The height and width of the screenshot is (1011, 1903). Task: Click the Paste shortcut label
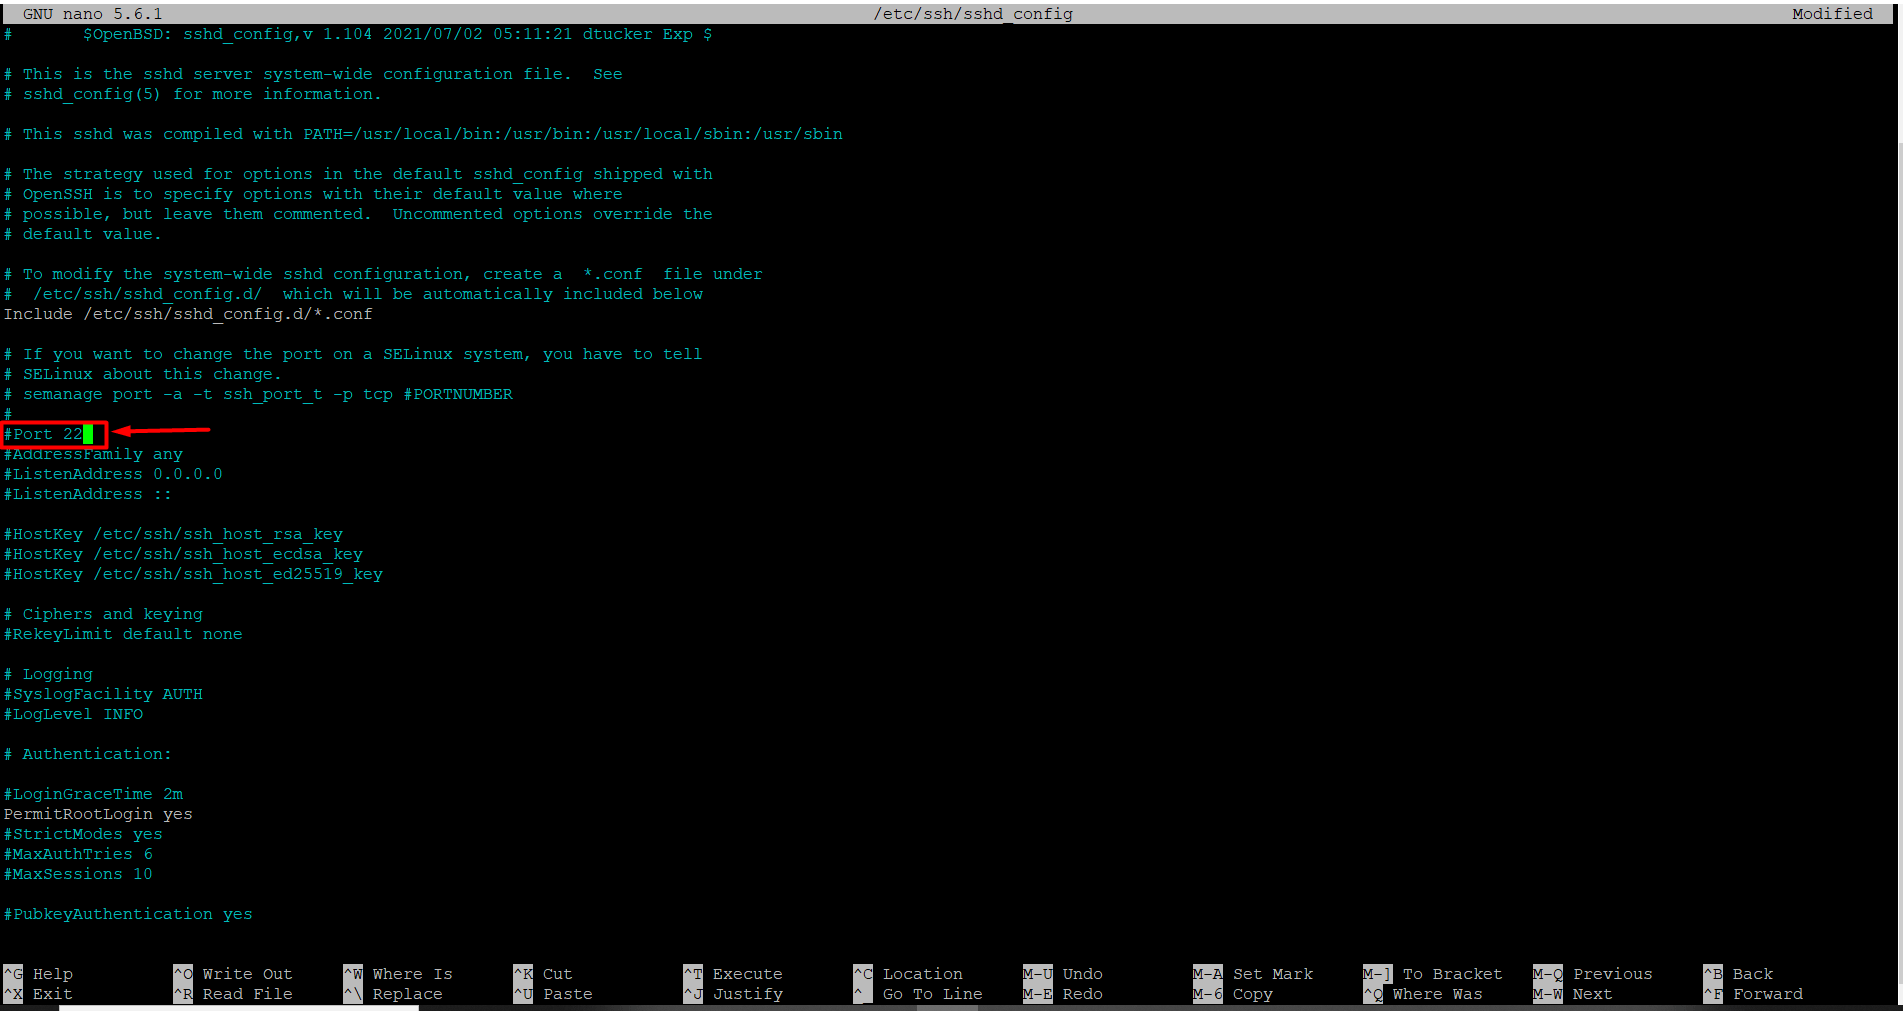[x=567, y=994]
